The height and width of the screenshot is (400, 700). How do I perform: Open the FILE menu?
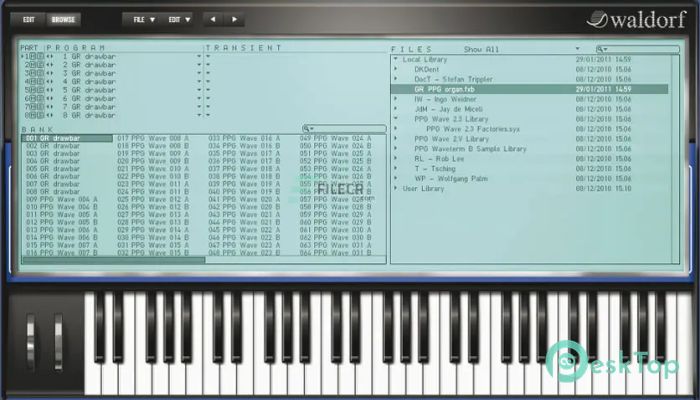(144, 20)
